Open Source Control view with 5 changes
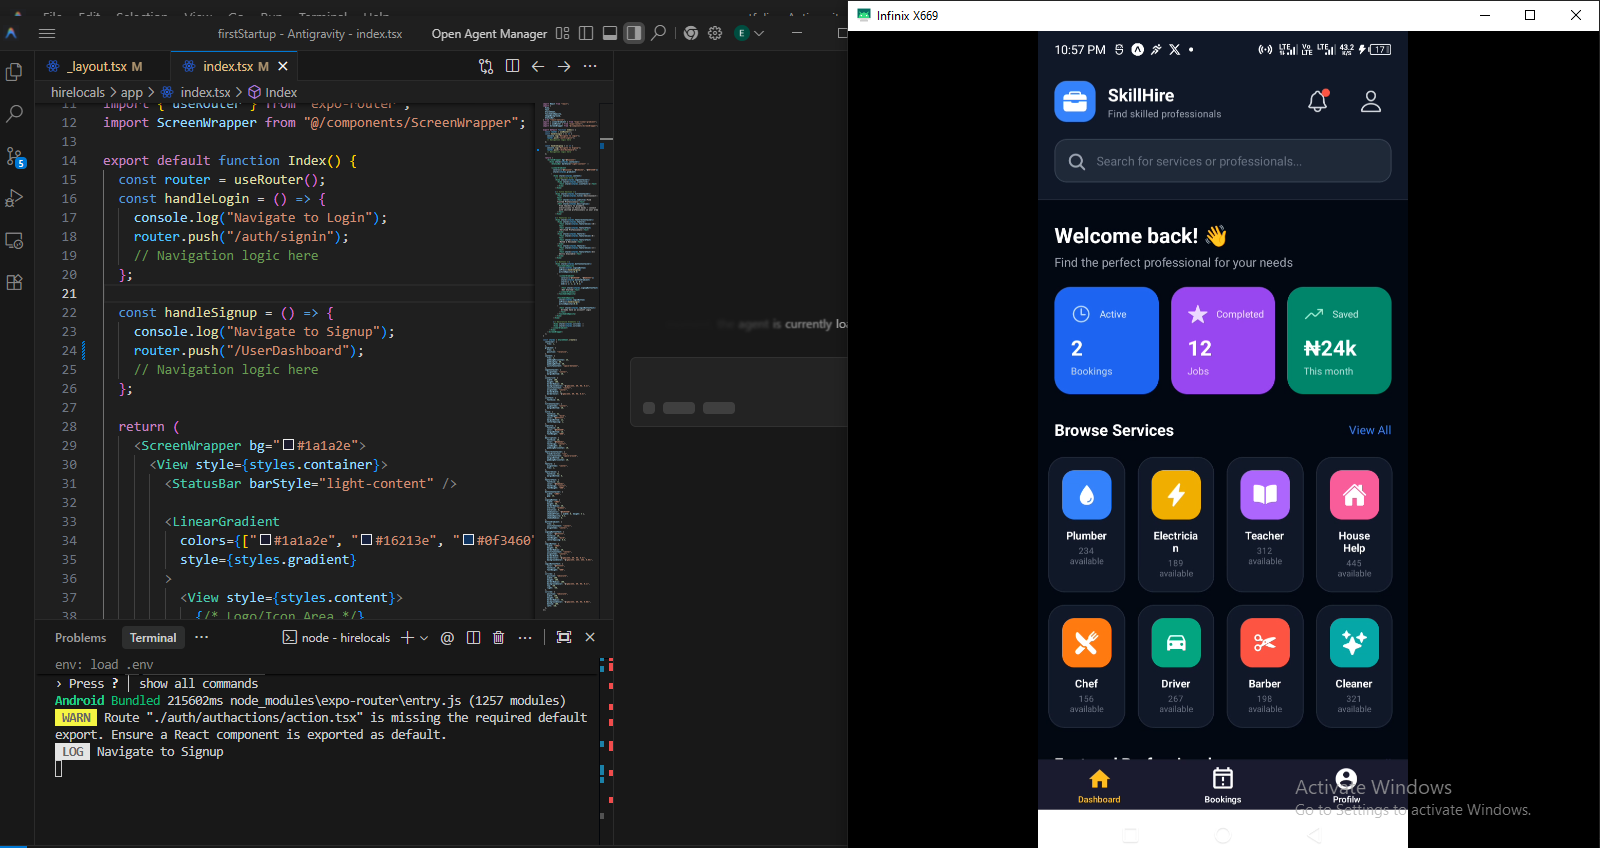The height and width of the screenshot is (848, 1600). click(14, 157)
